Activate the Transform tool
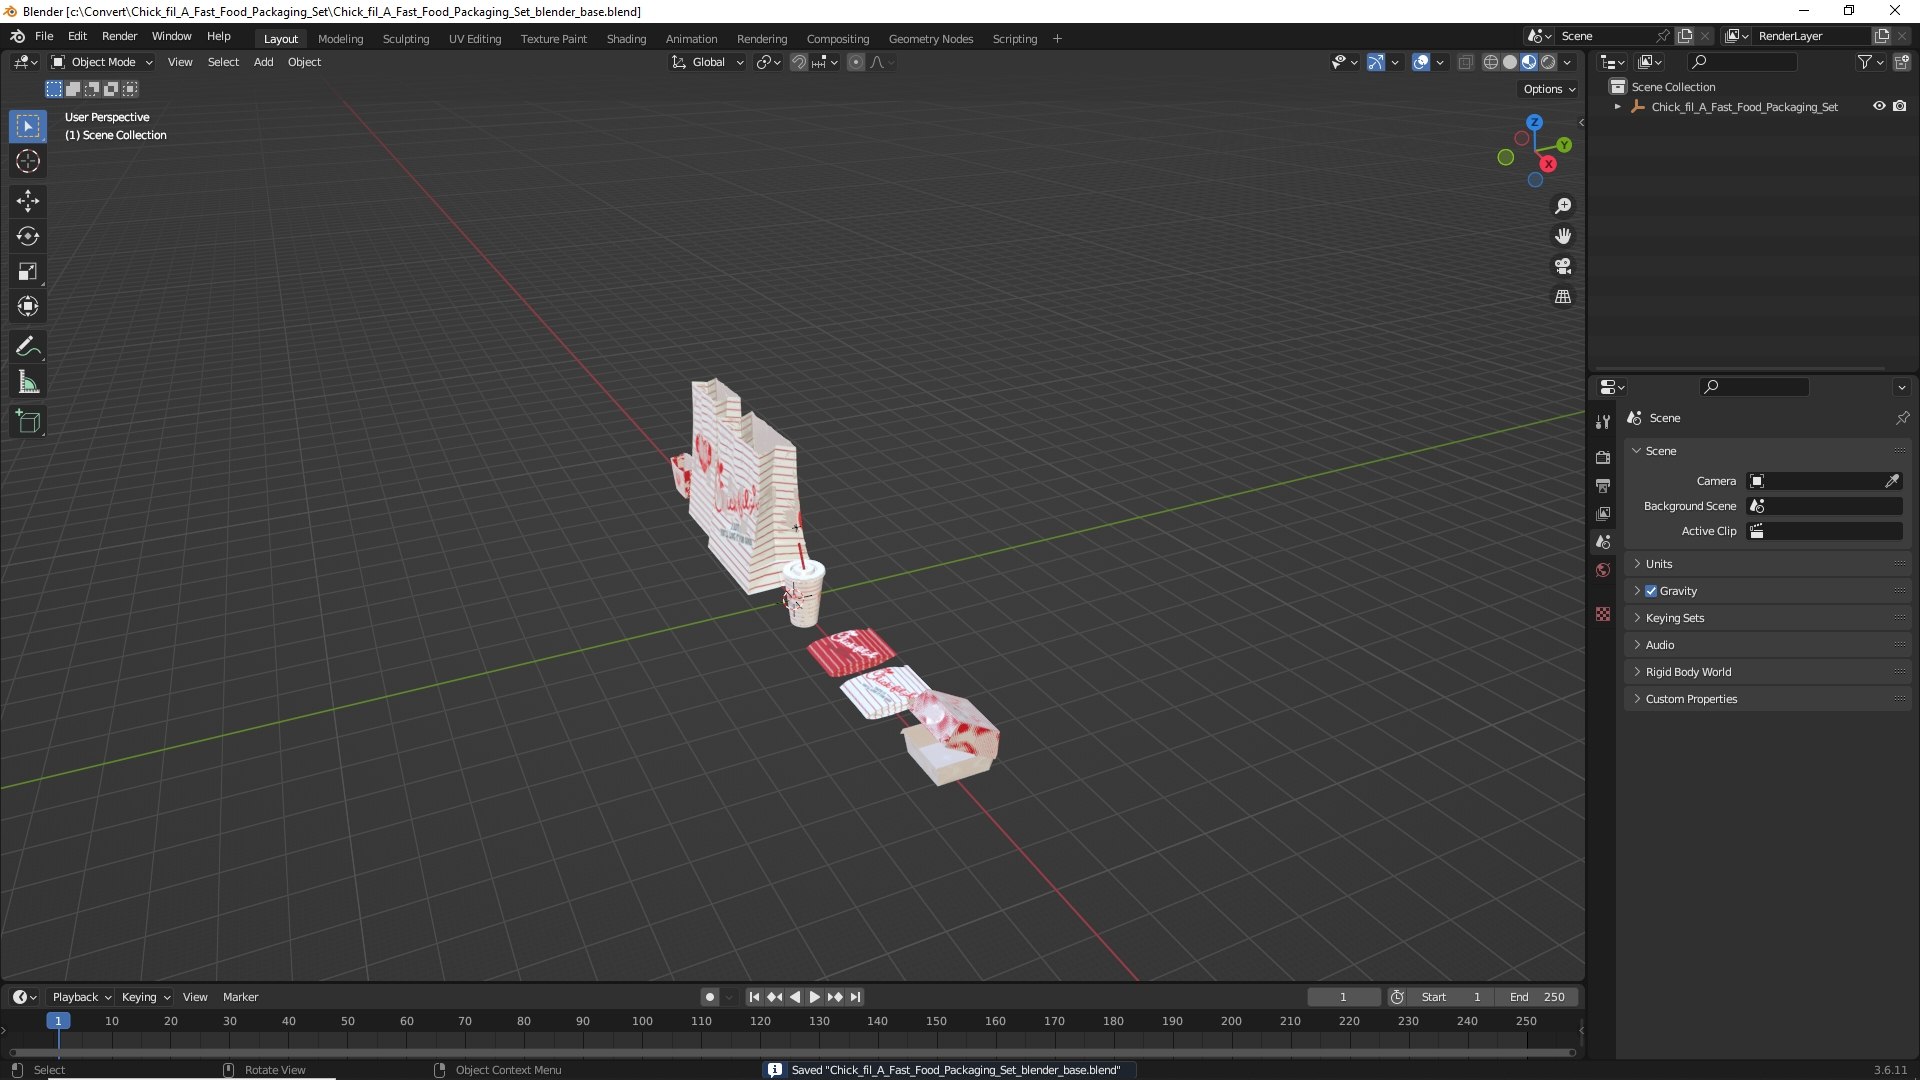 (28, 306)
